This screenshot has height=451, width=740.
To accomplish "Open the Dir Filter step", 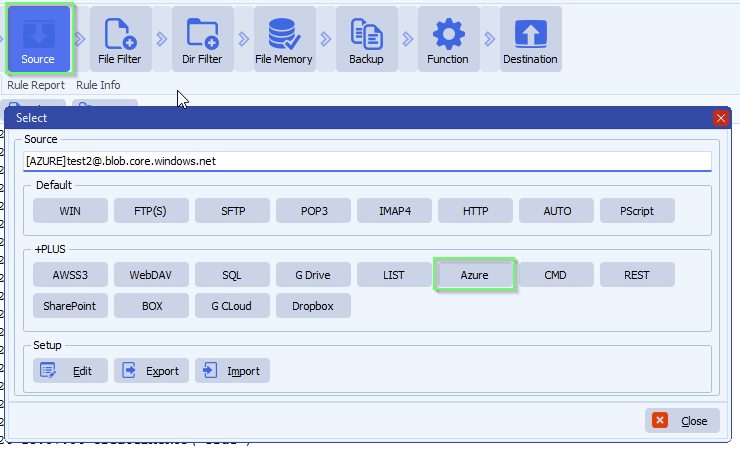I will point(202,39).
